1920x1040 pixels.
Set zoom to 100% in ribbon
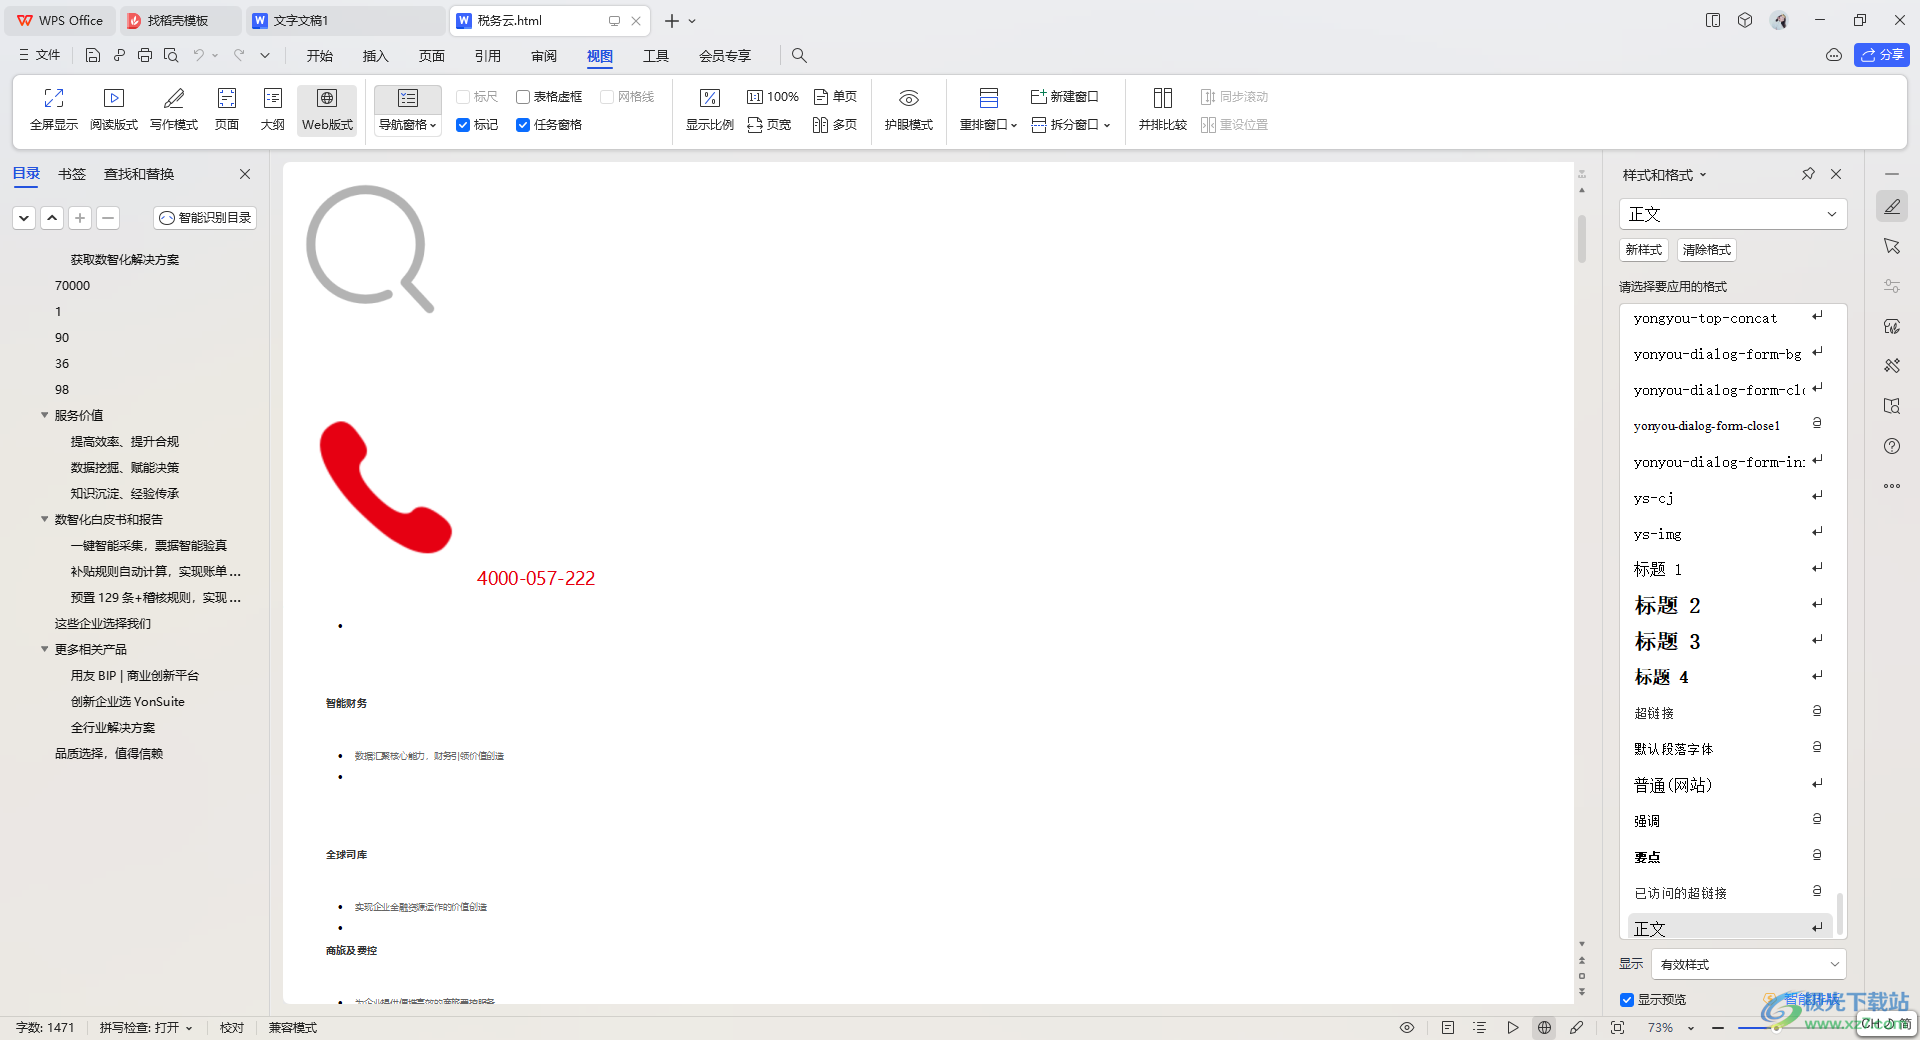pyautogui.click(x=773, y=97)
